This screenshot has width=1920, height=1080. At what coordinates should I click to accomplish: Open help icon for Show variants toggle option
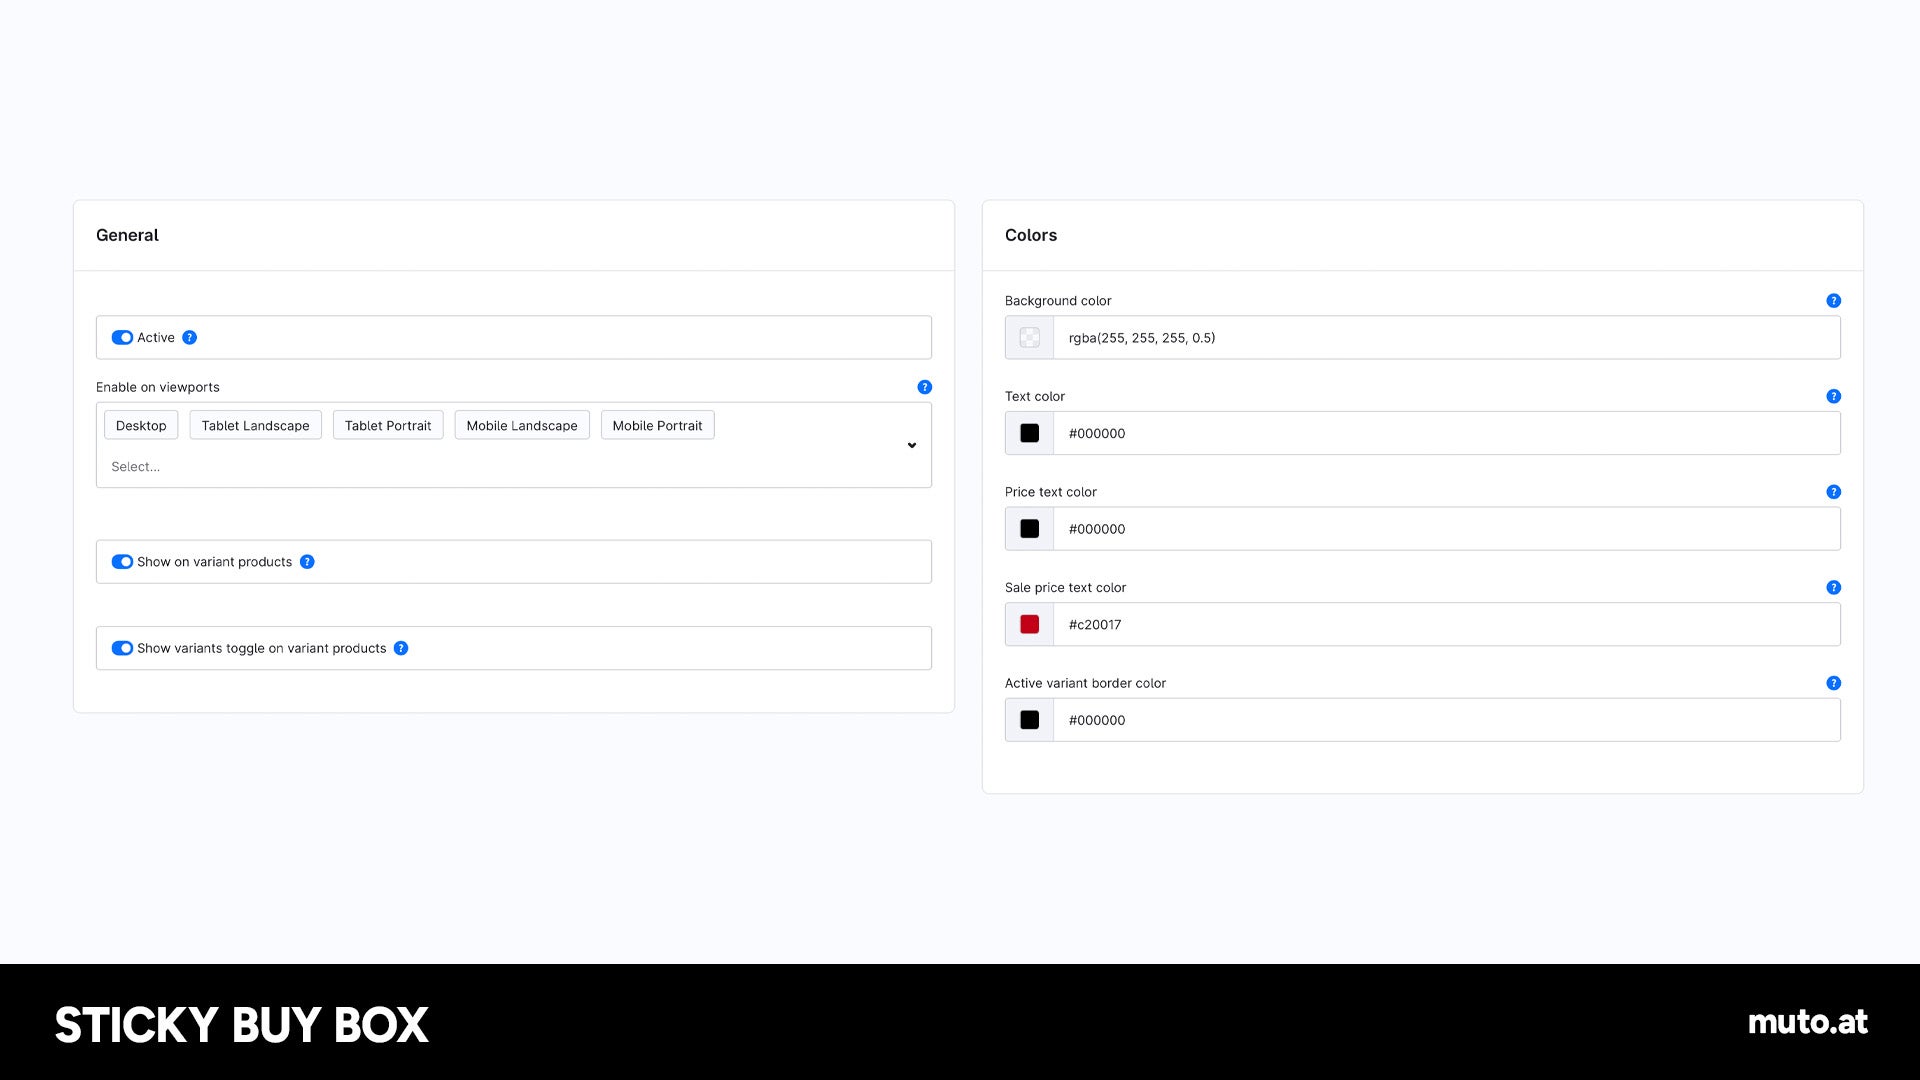(401, 648)
